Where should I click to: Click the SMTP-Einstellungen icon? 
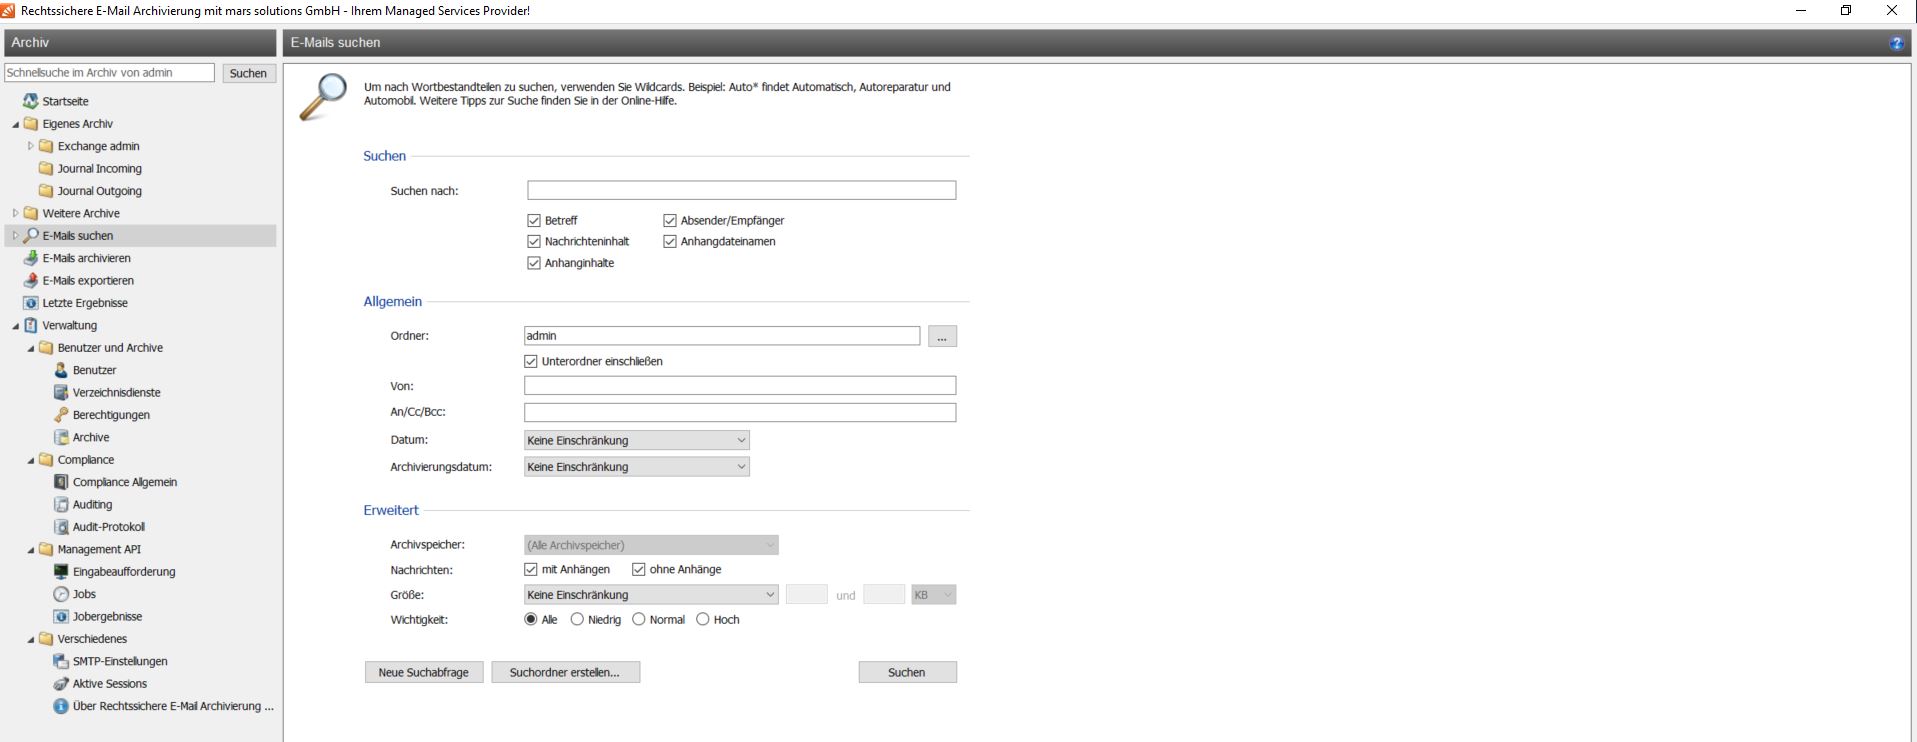(61, 661)
